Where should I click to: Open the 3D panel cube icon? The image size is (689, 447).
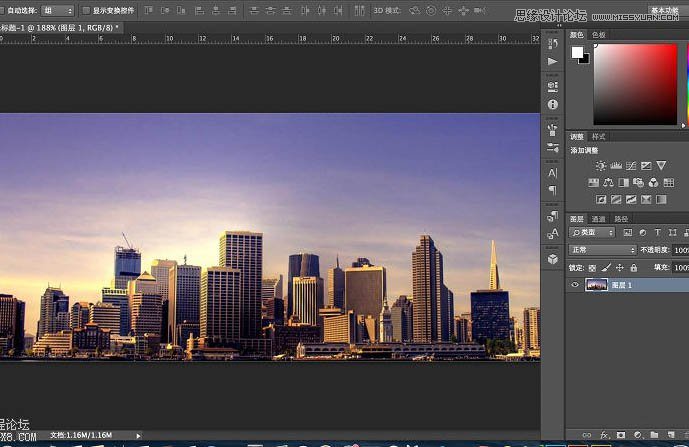[x=552, y=259]
